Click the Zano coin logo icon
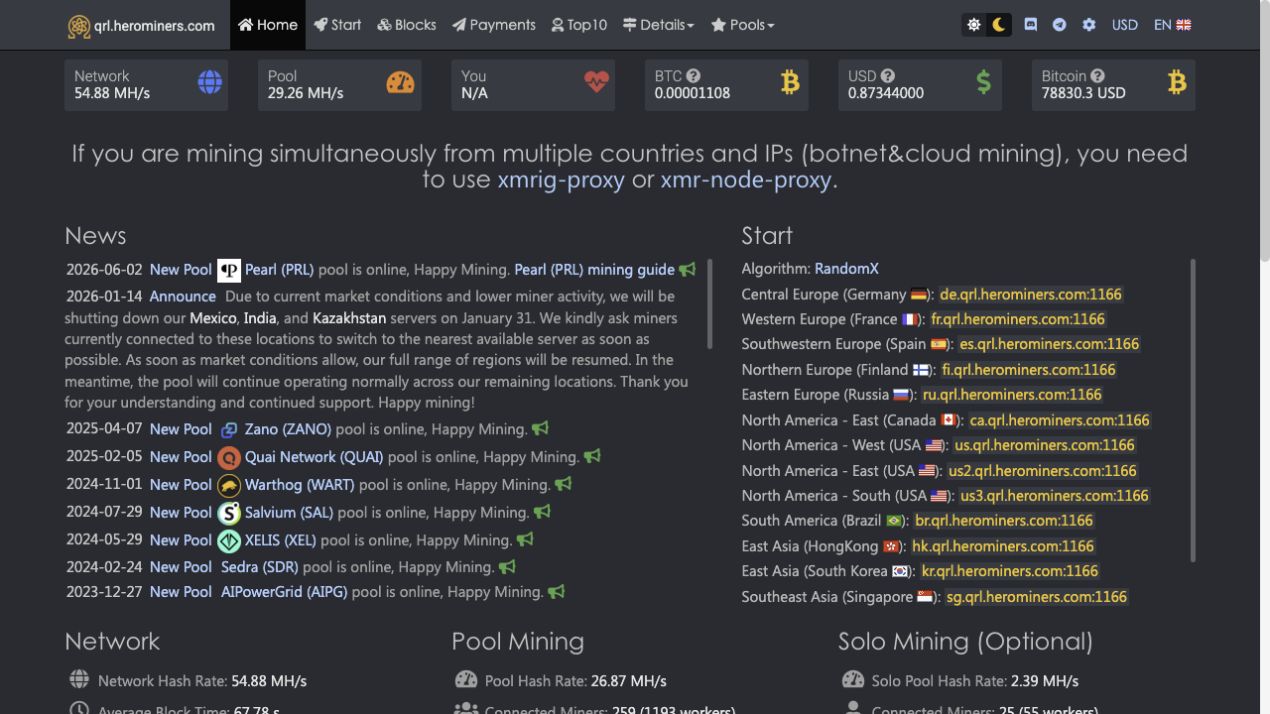 point(229,430)
